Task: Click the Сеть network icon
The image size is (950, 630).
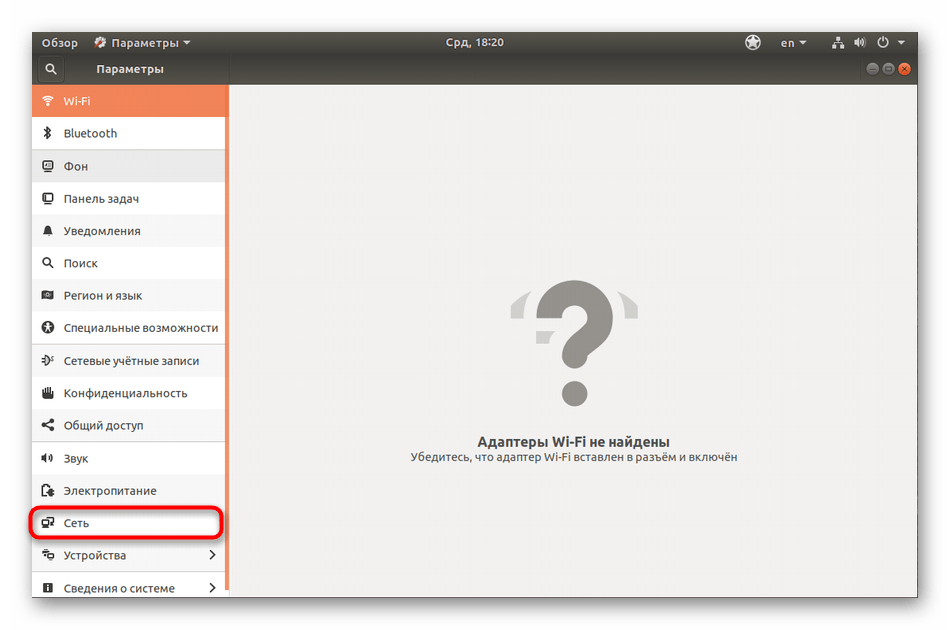Action: pos(48,522)
